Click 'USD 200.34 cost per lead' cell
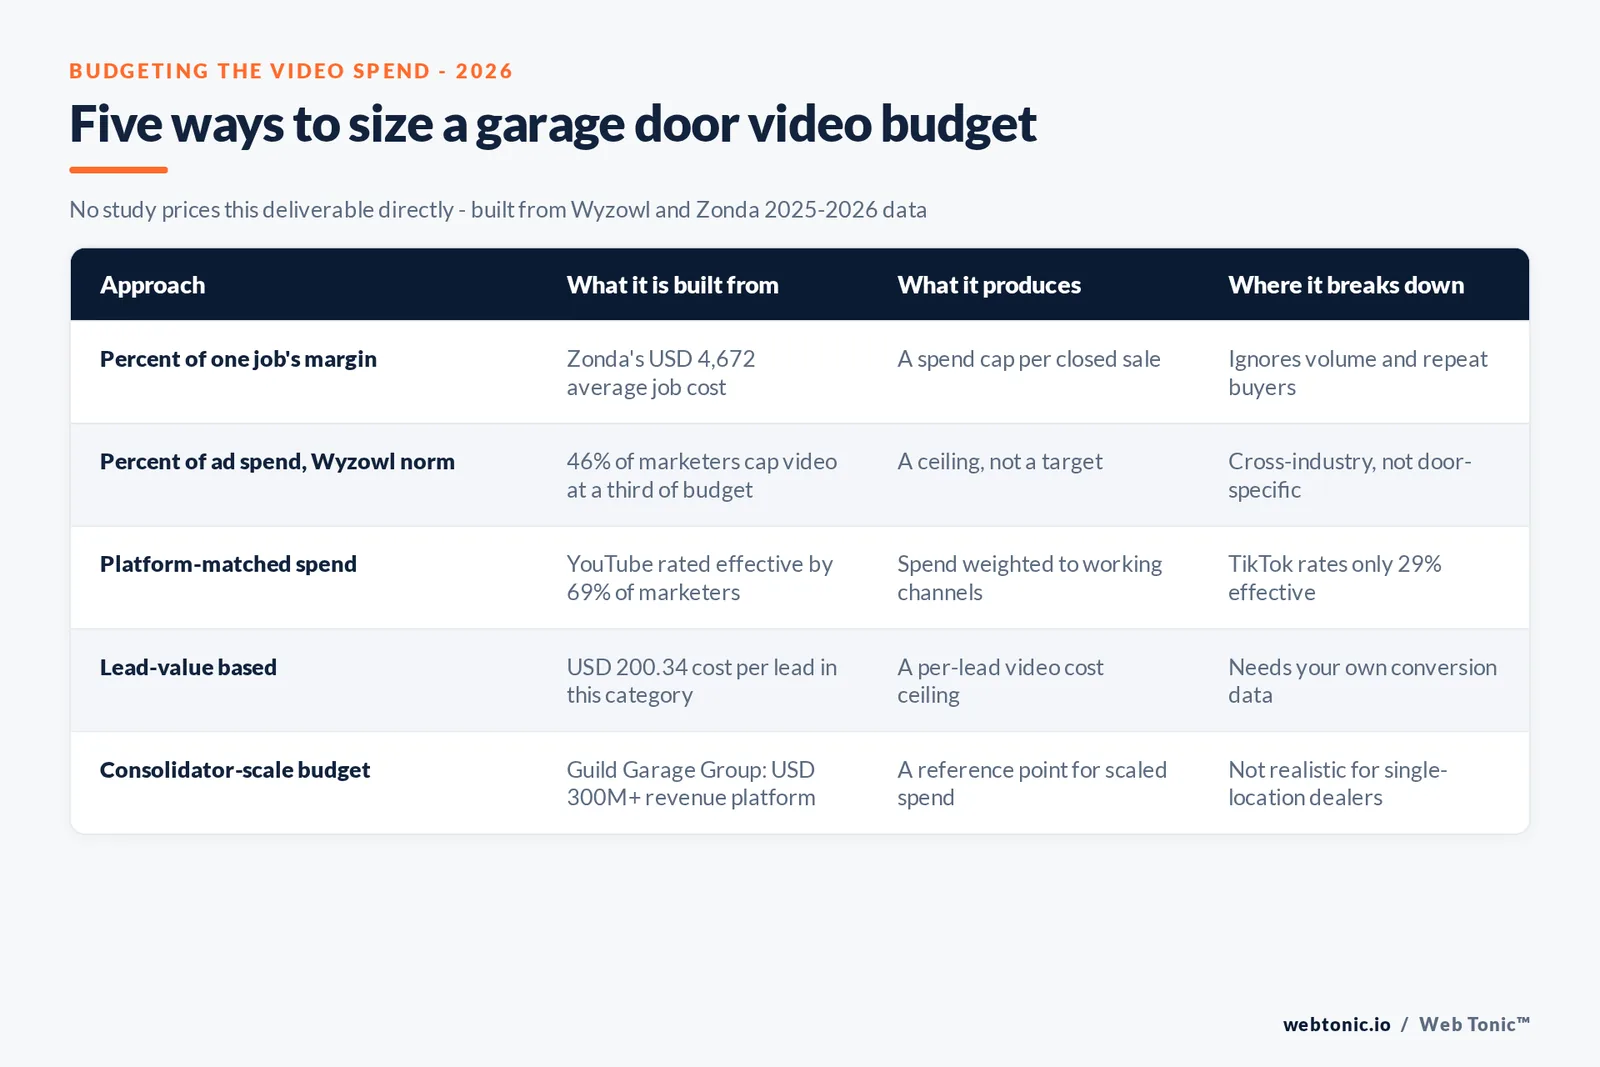 point(702,681)
